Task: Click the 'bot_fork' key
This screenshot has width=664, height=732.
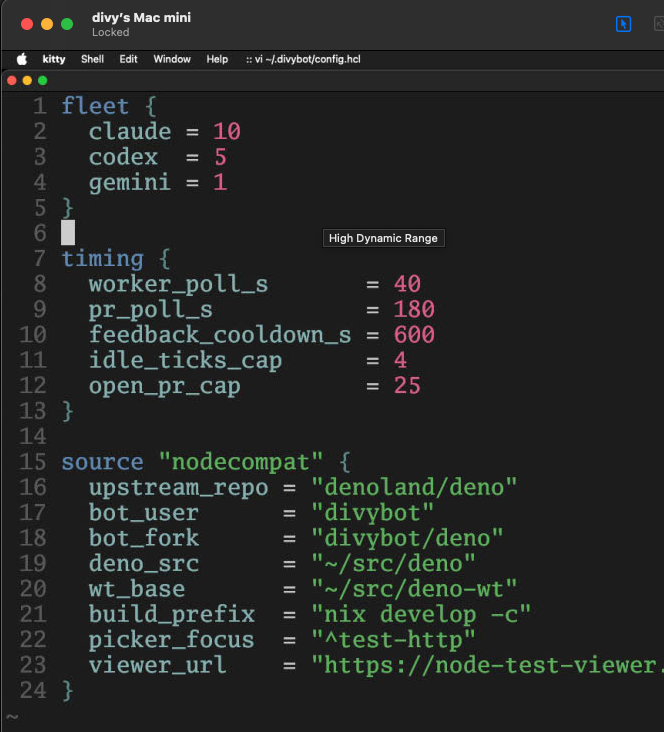Action: (x=144, y=538)
